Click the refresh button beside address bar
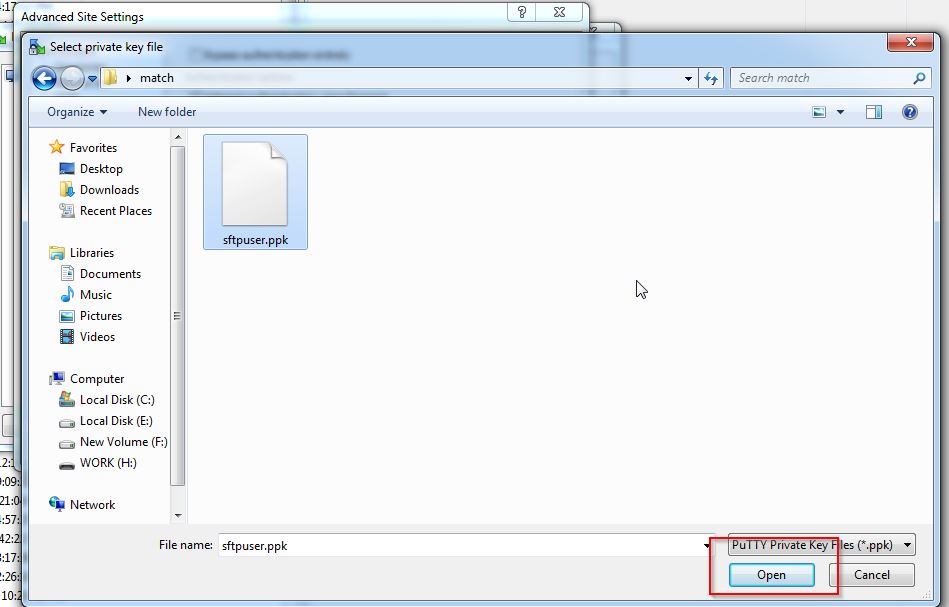Screen dimensions: 949x607 pos(711,78)
